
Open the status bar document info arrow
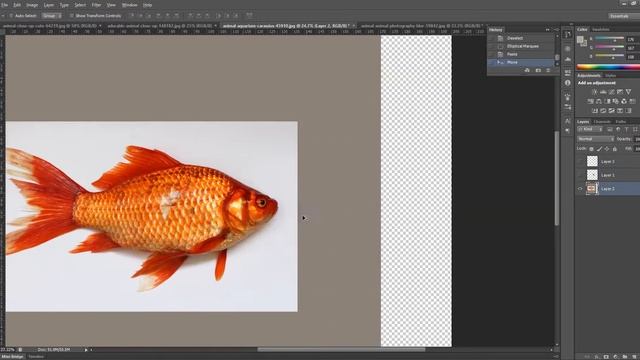point(86,350)
